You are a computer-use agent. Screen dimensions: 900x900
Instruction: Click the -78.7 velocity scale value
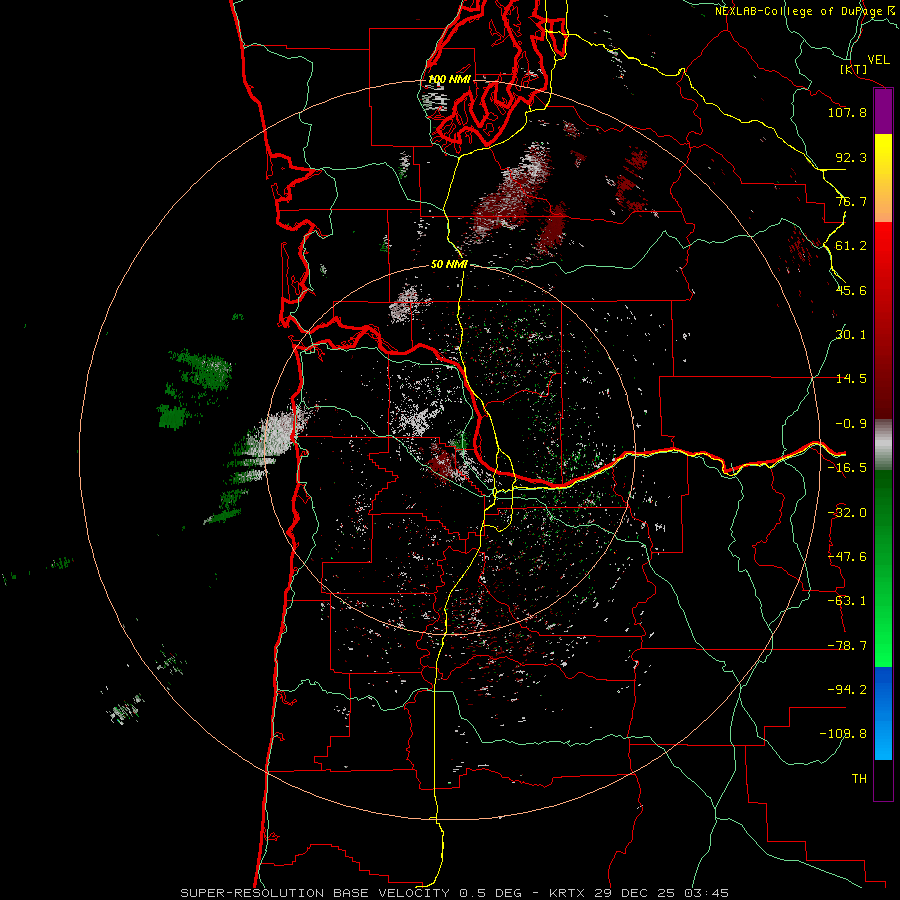pos(847,646)
